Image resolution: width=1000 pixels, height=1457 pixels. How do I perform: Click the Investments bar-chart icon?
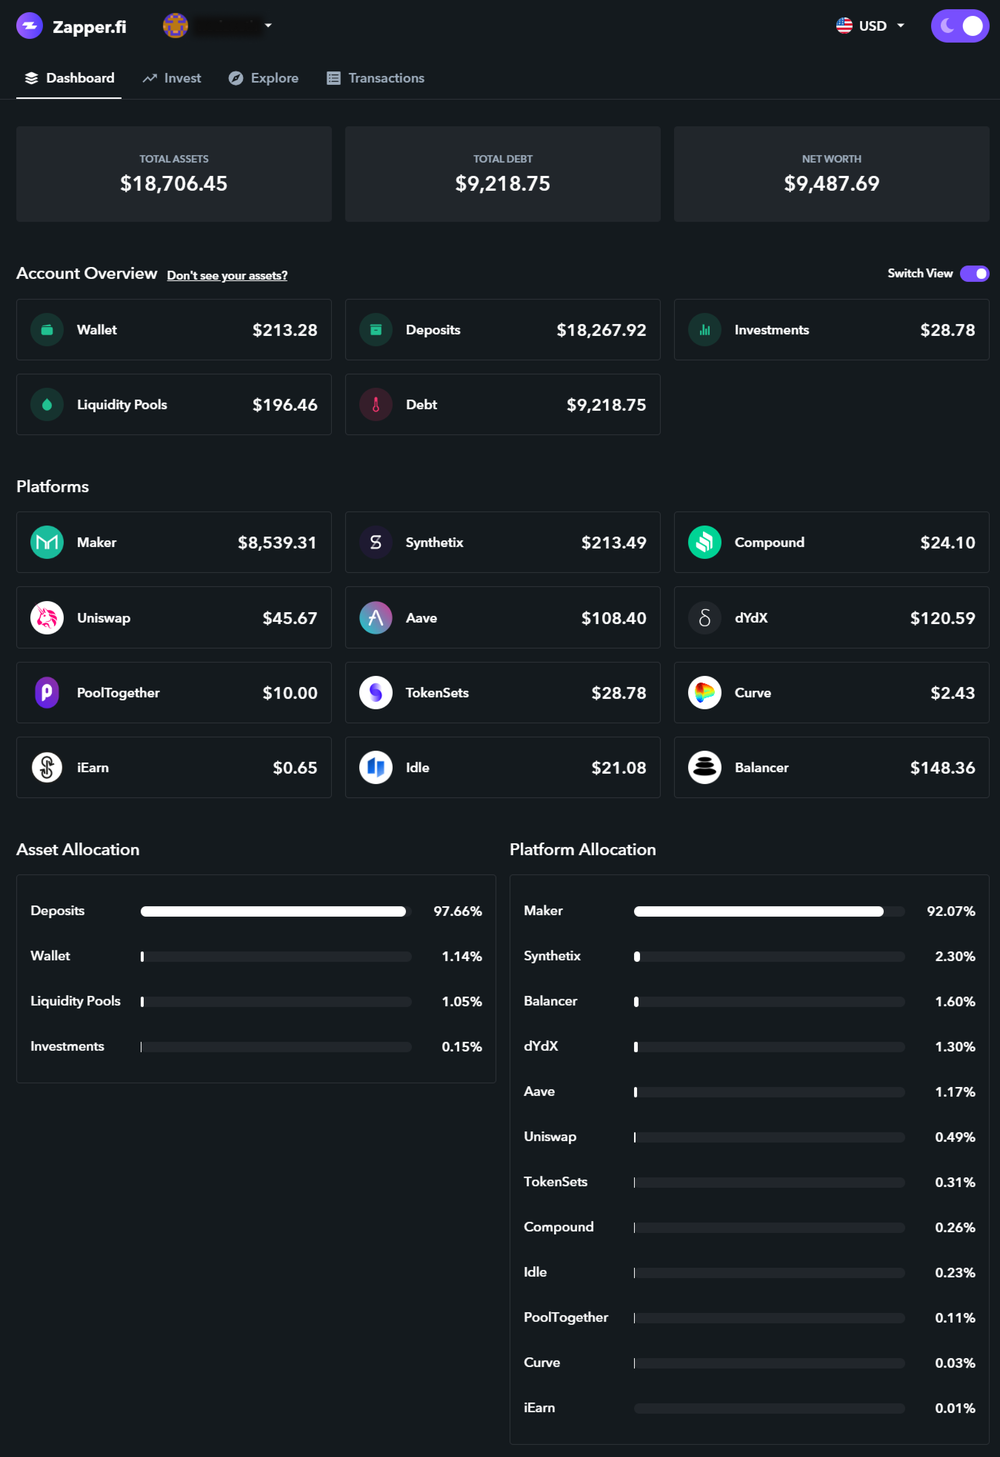[705, 330]
